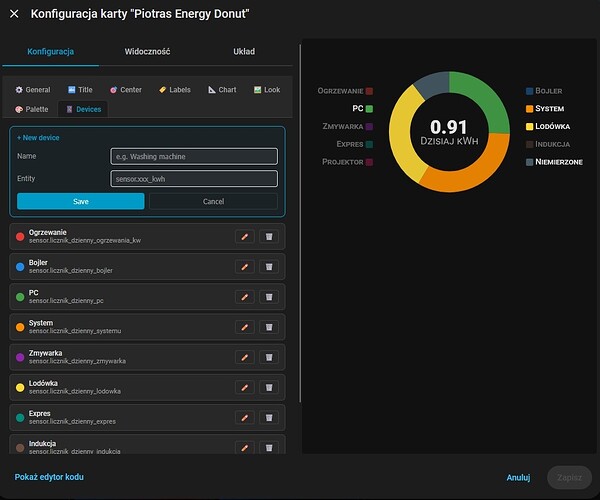Edit the Zmywarka device with pencil icon
The height and width of the screenshot is (500, 600).
click(x=245, y=357)
